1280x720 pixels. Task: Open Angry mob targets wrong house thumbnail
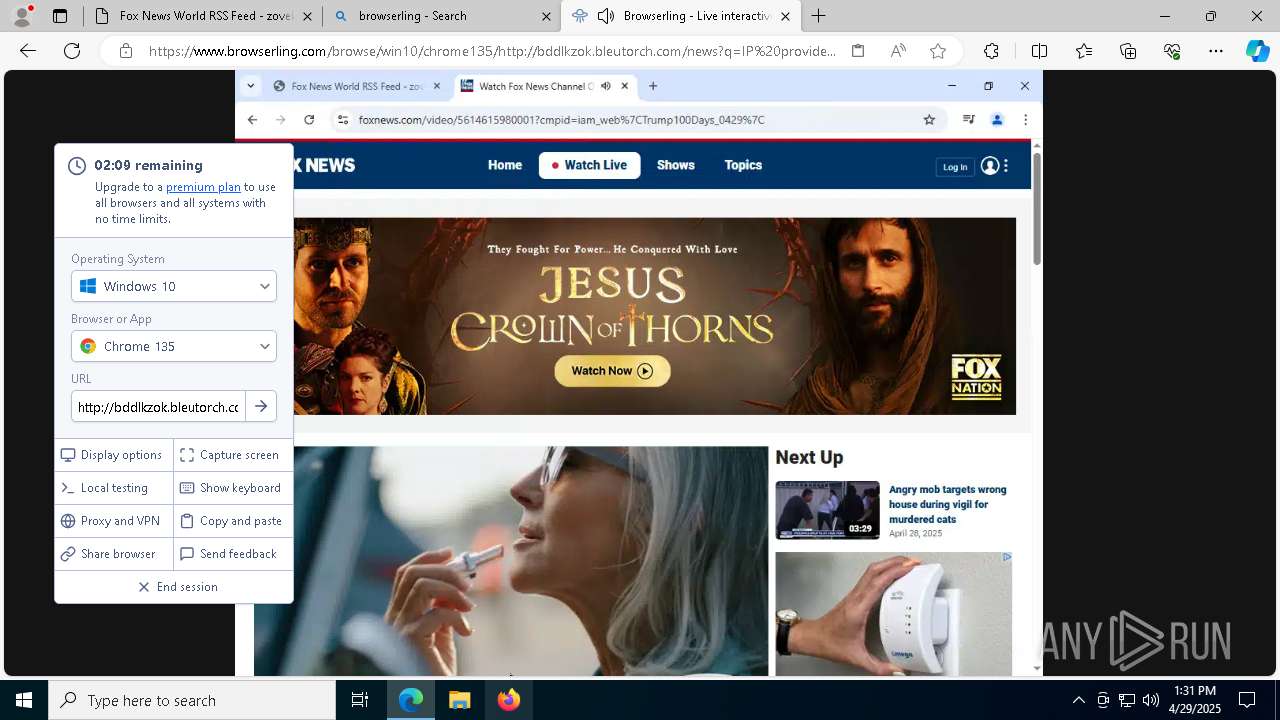(x=827, y=510)
